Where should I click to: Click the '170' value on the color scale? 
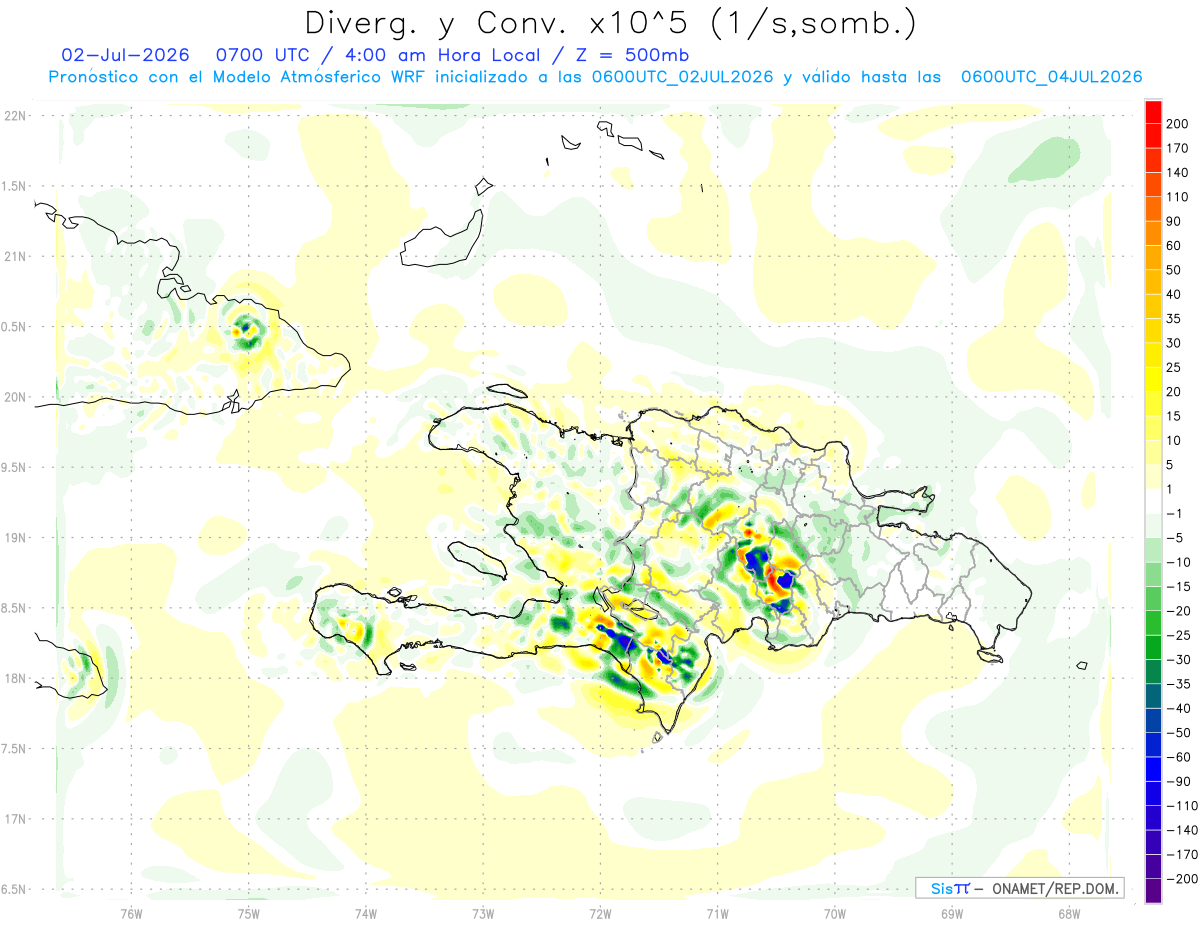tap(1177, 148)
